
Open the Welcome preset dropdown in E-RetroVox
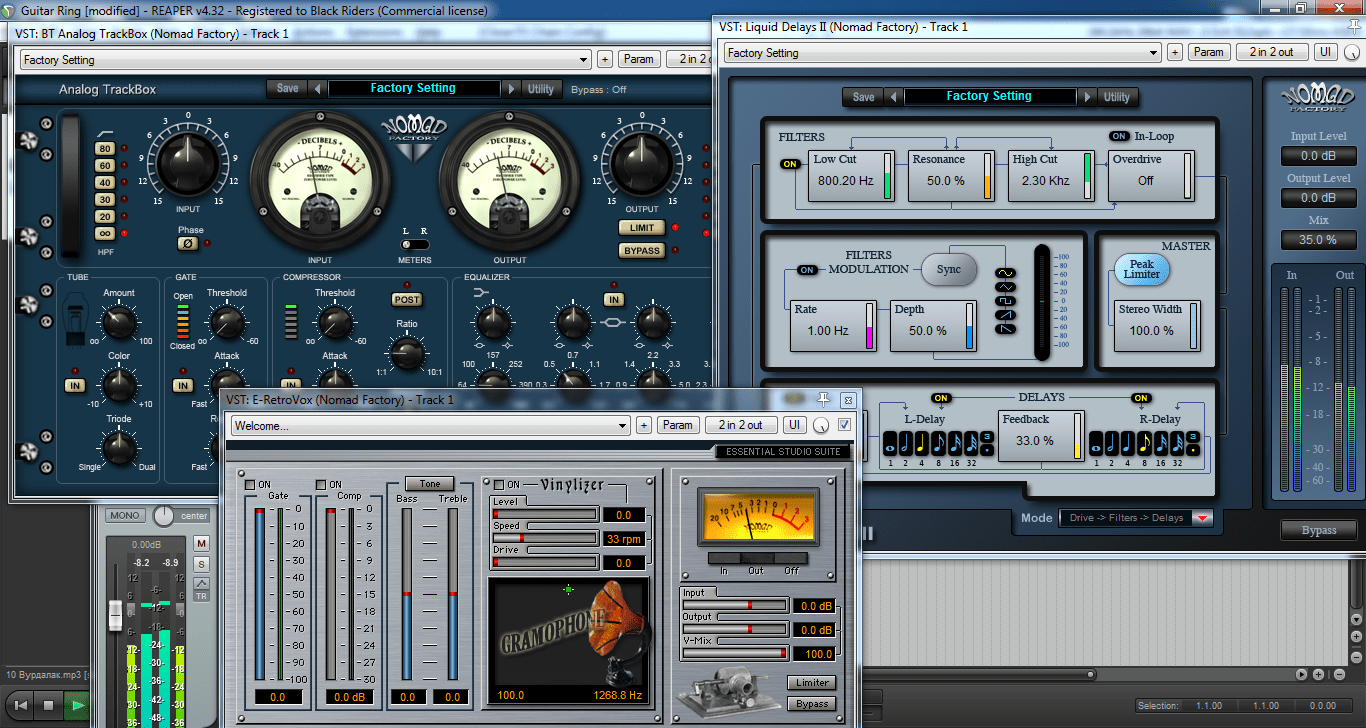(x=430, y=425)
